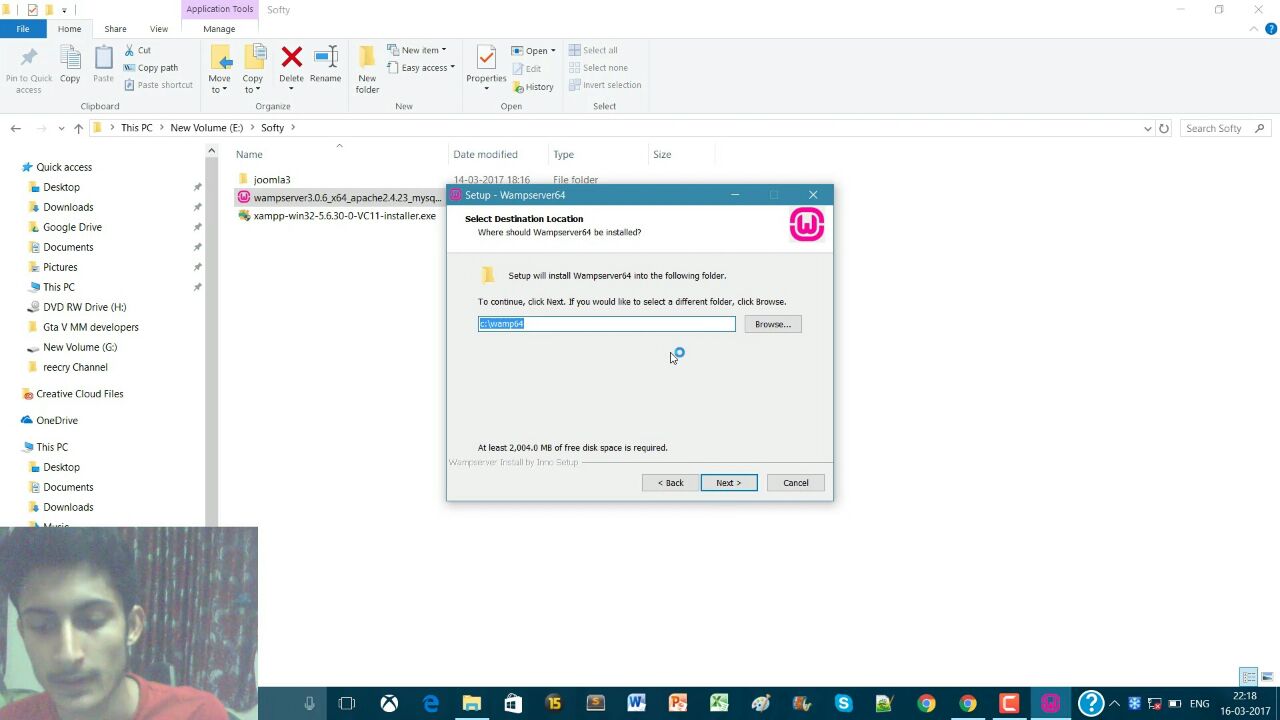Click microphone icon on taskbar

309,704
